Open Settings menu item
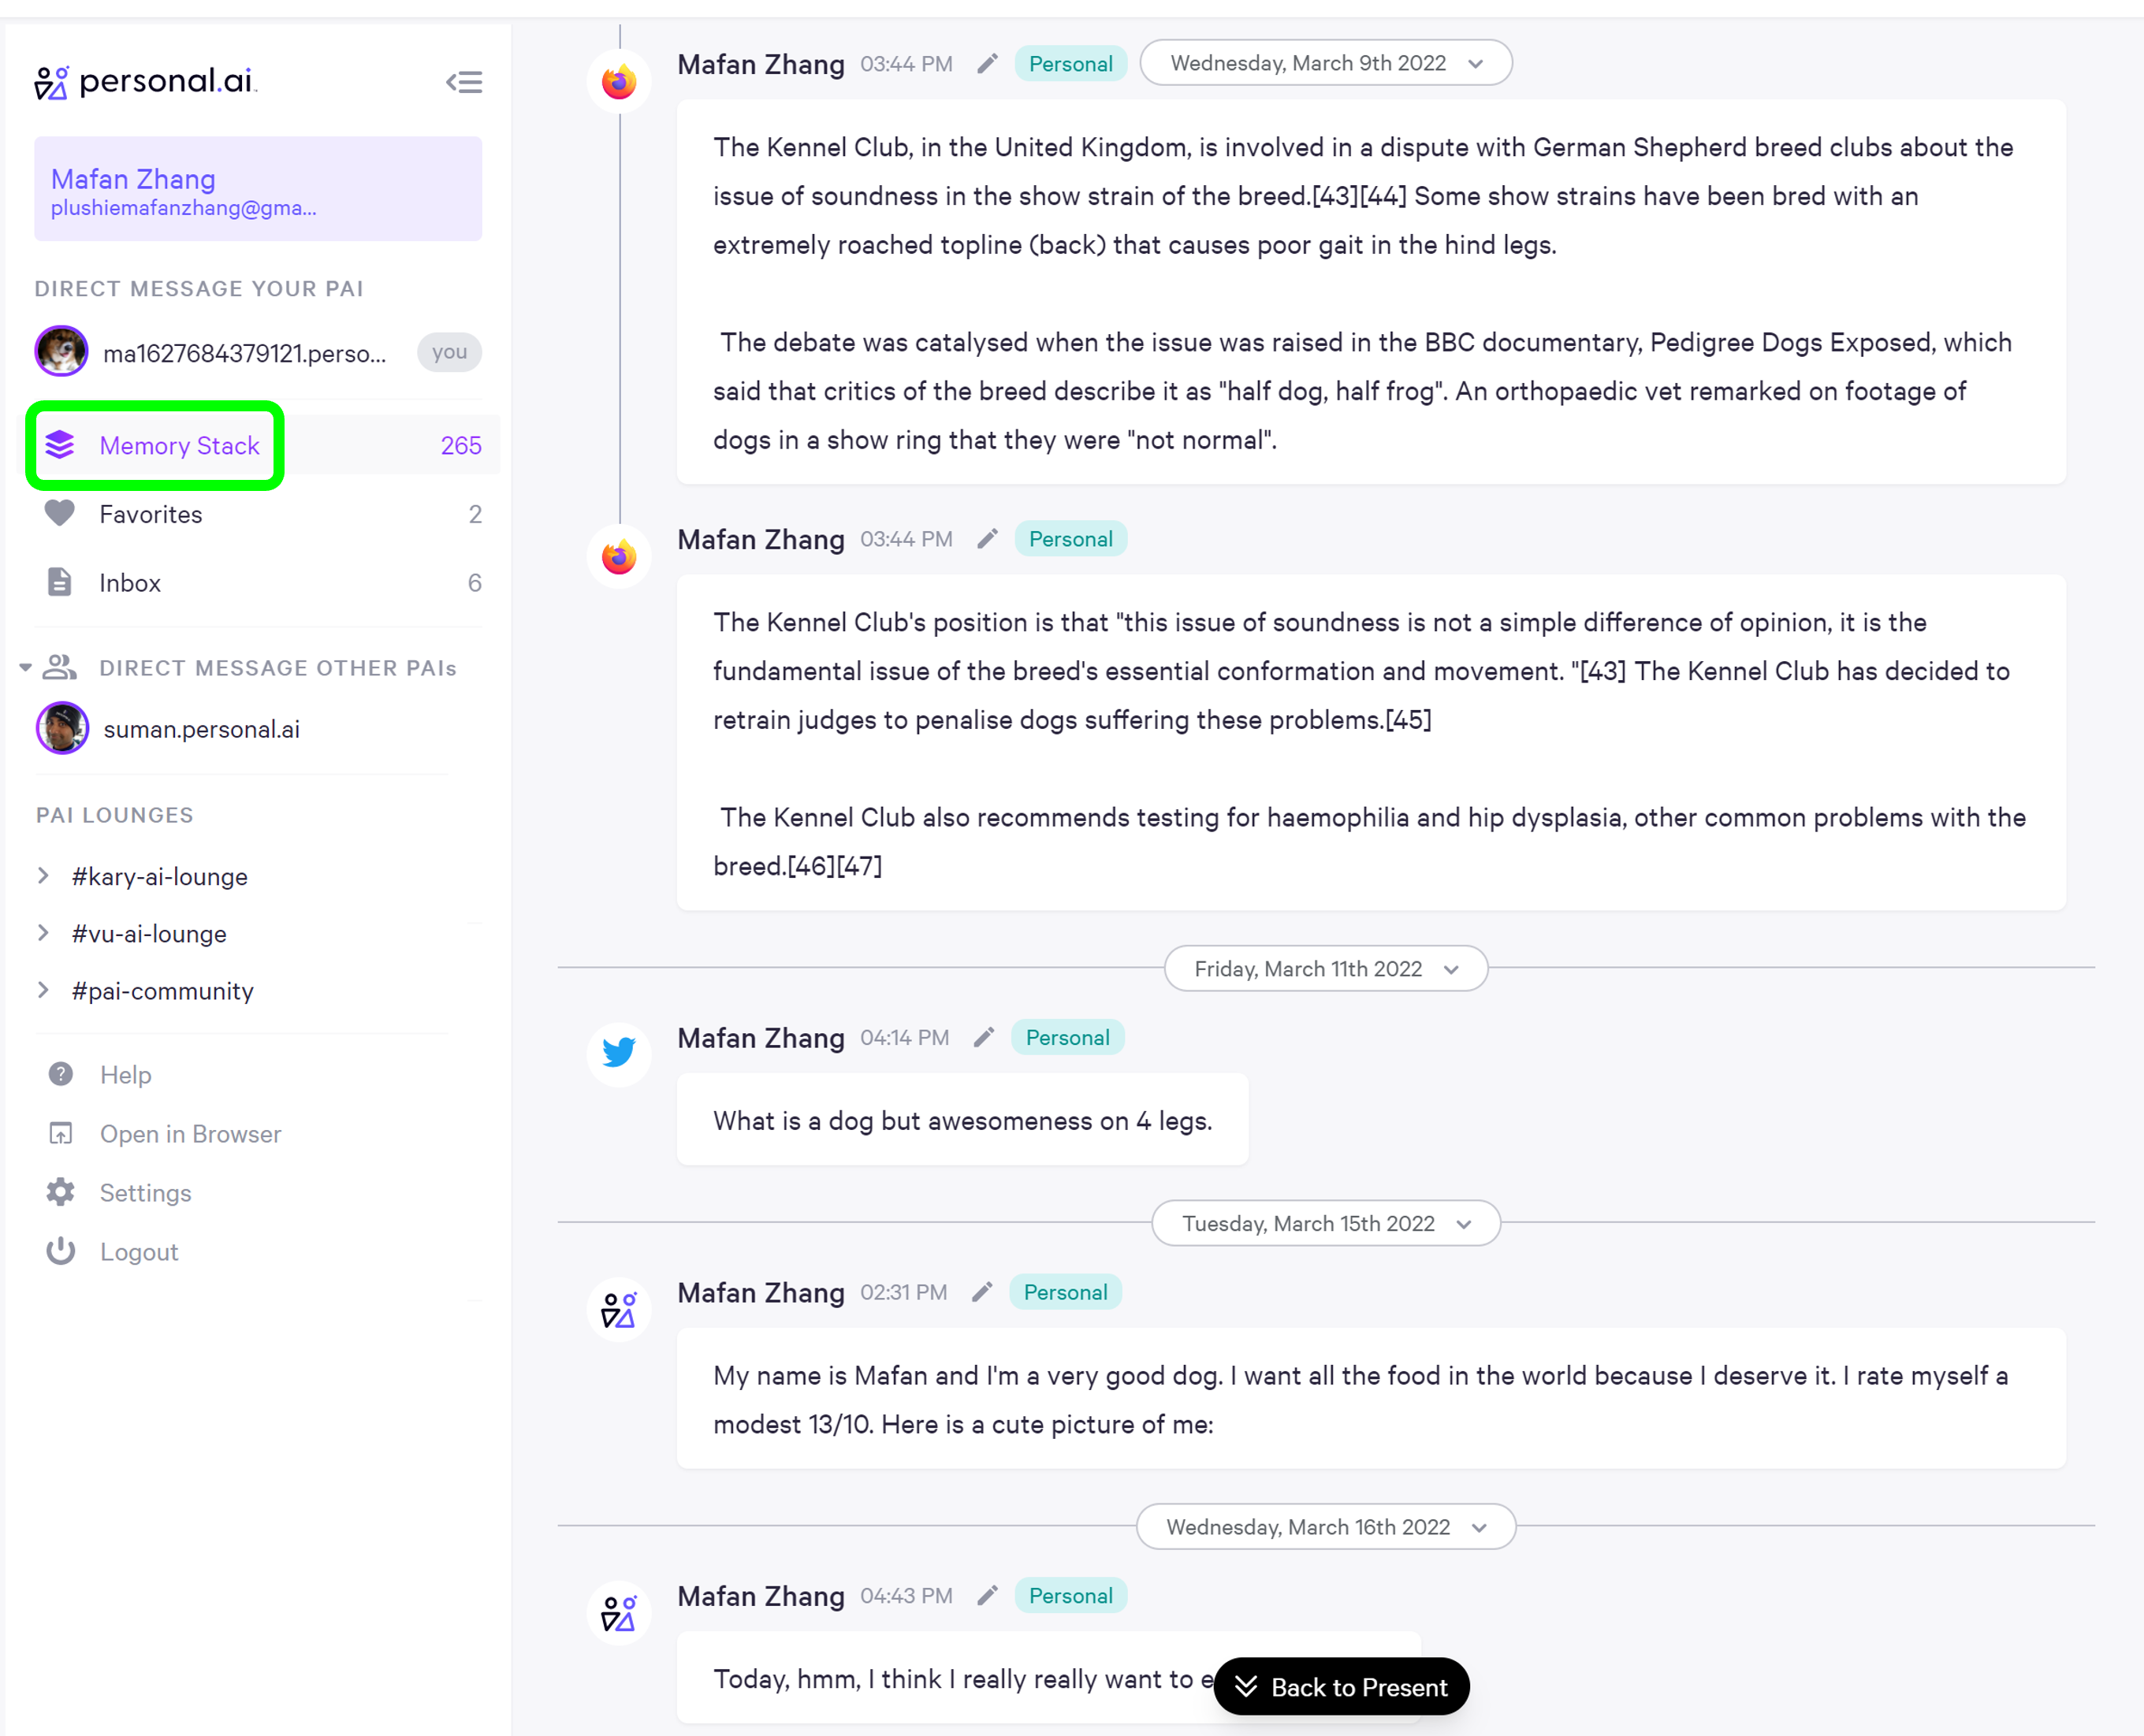Viewport: 2144px width, 1736px height. coord(120,1192)
